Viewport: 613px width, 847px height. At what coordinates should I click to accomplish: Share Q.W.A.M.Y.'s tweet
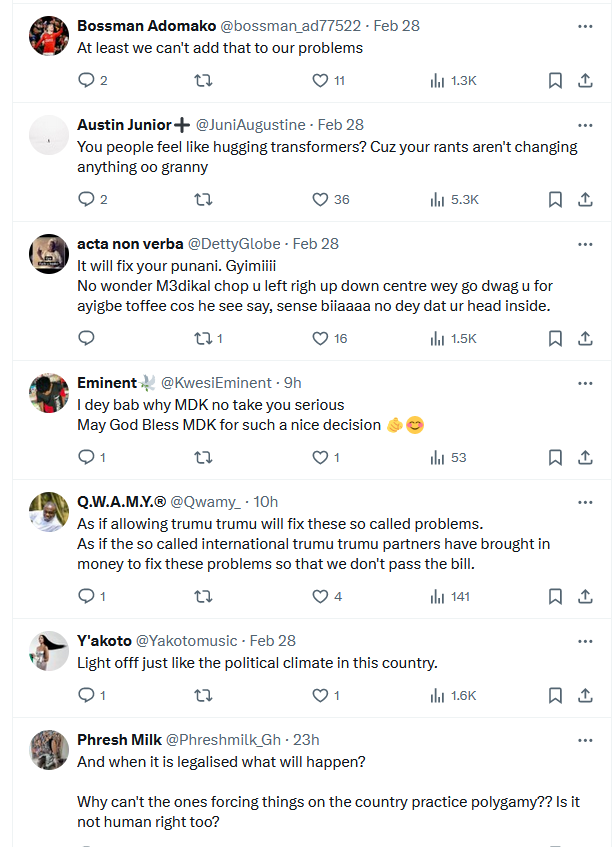[586, 596]
